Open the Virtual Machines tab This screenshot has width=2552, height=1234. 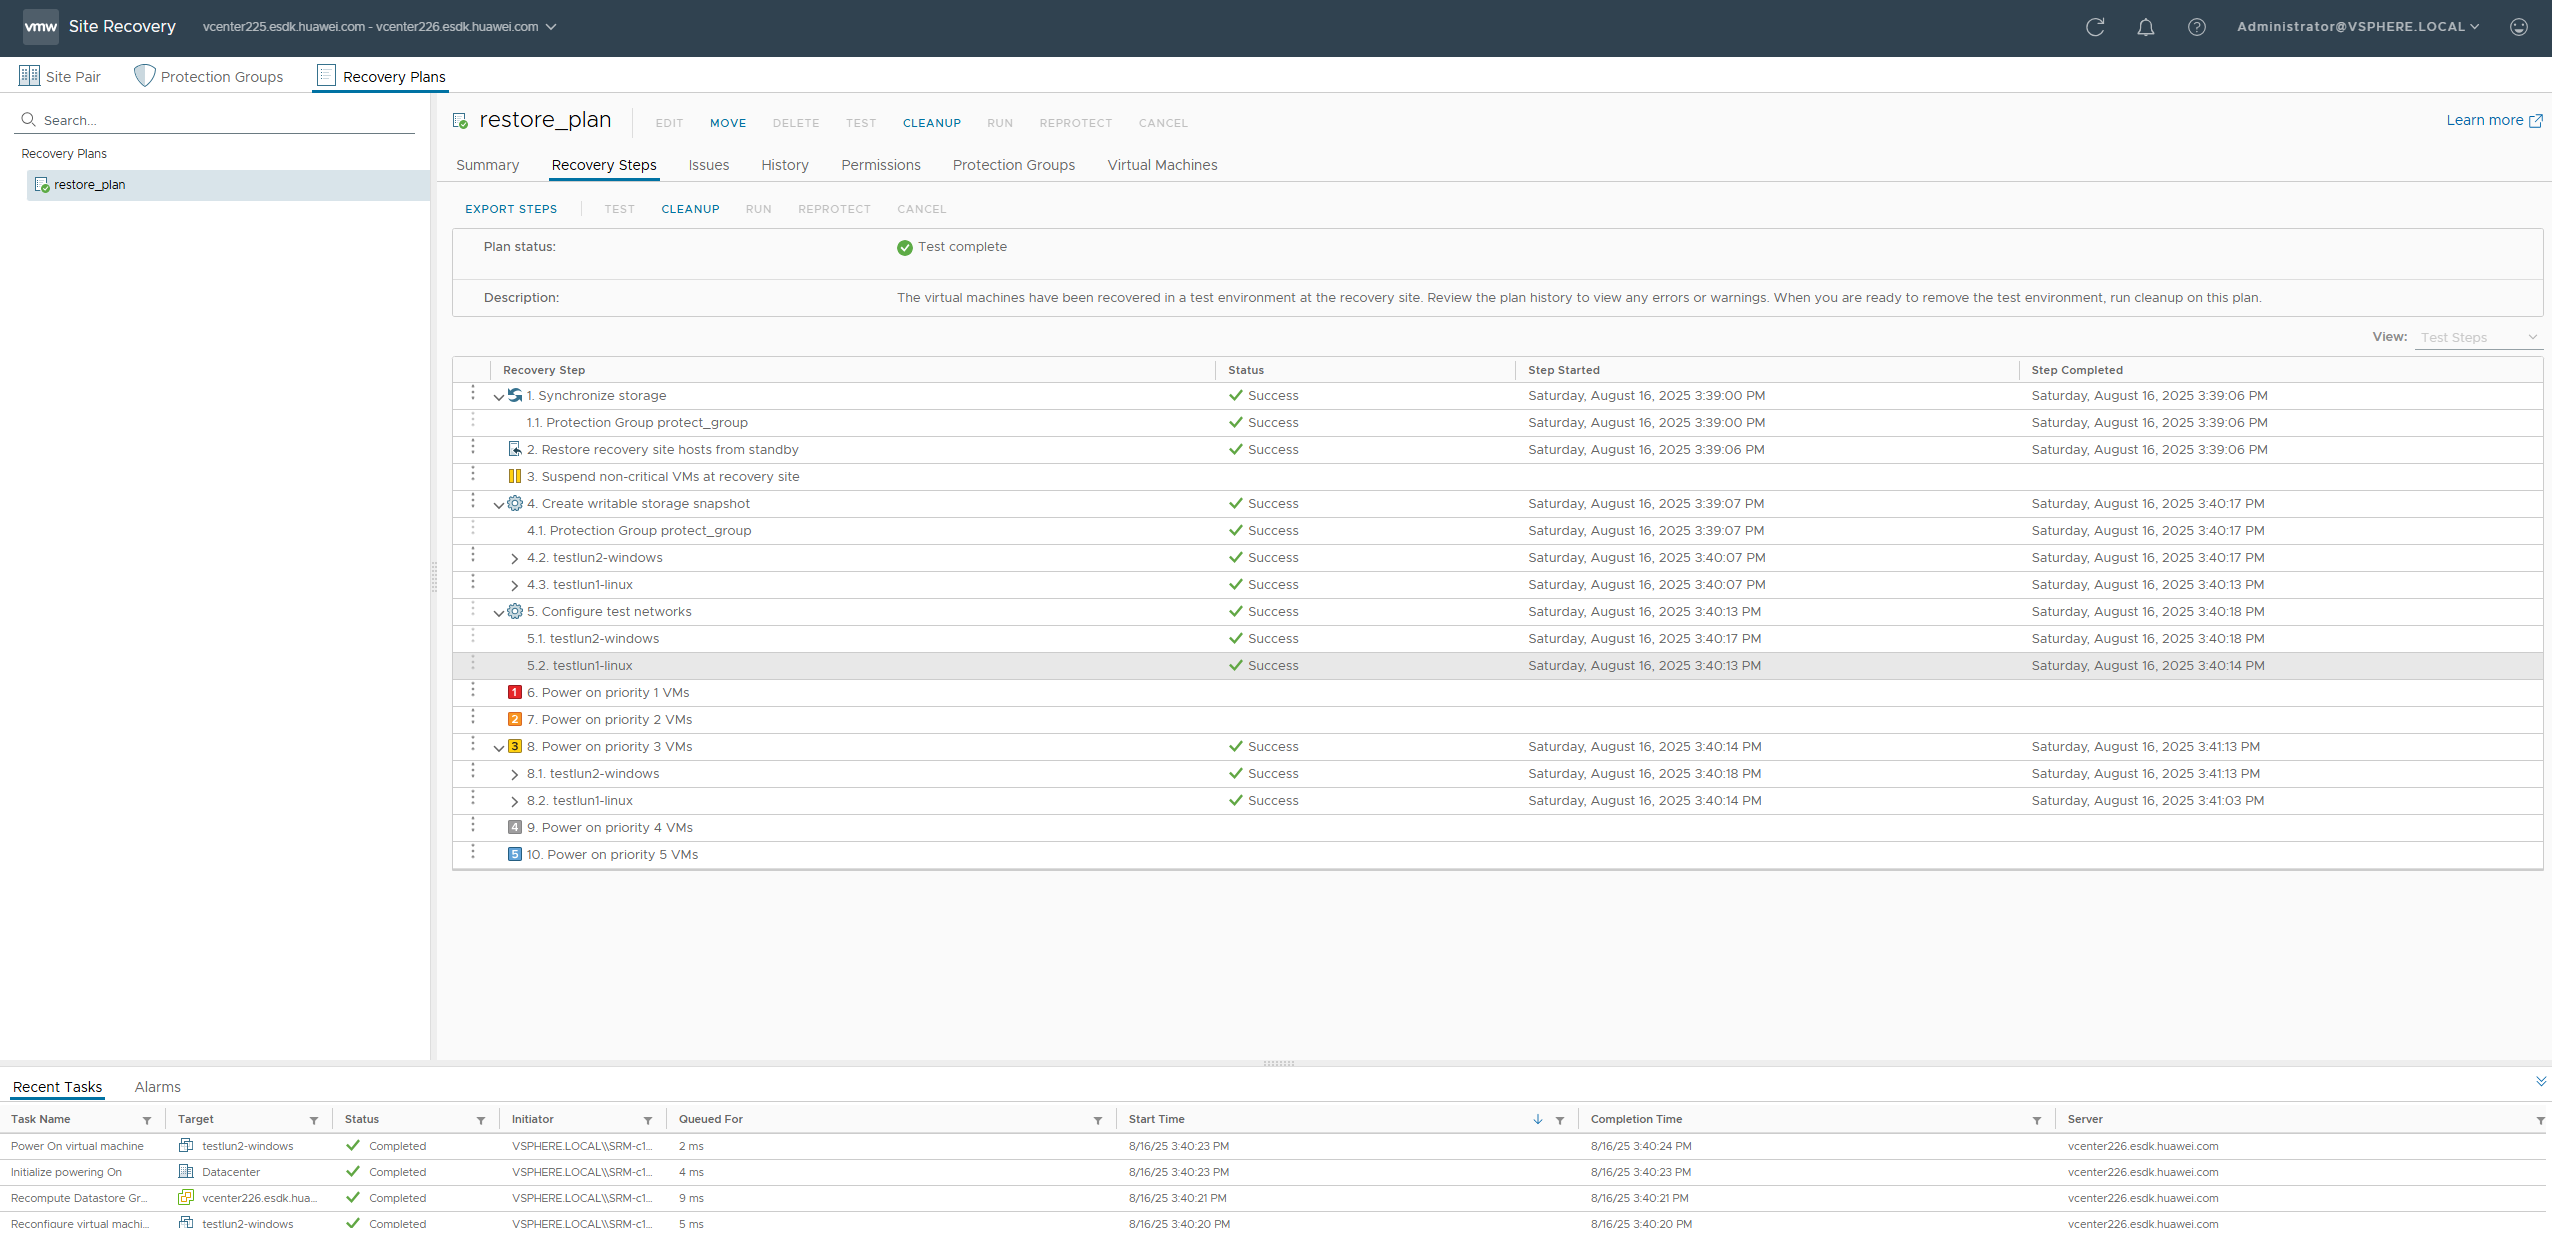[1162, 165]
